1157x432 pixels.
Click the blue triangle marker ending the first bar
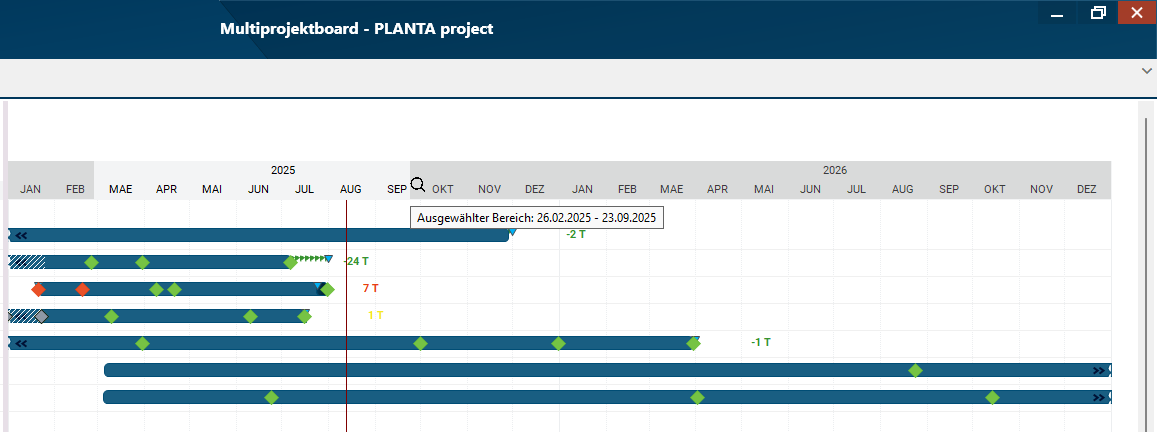pos(513,232)
